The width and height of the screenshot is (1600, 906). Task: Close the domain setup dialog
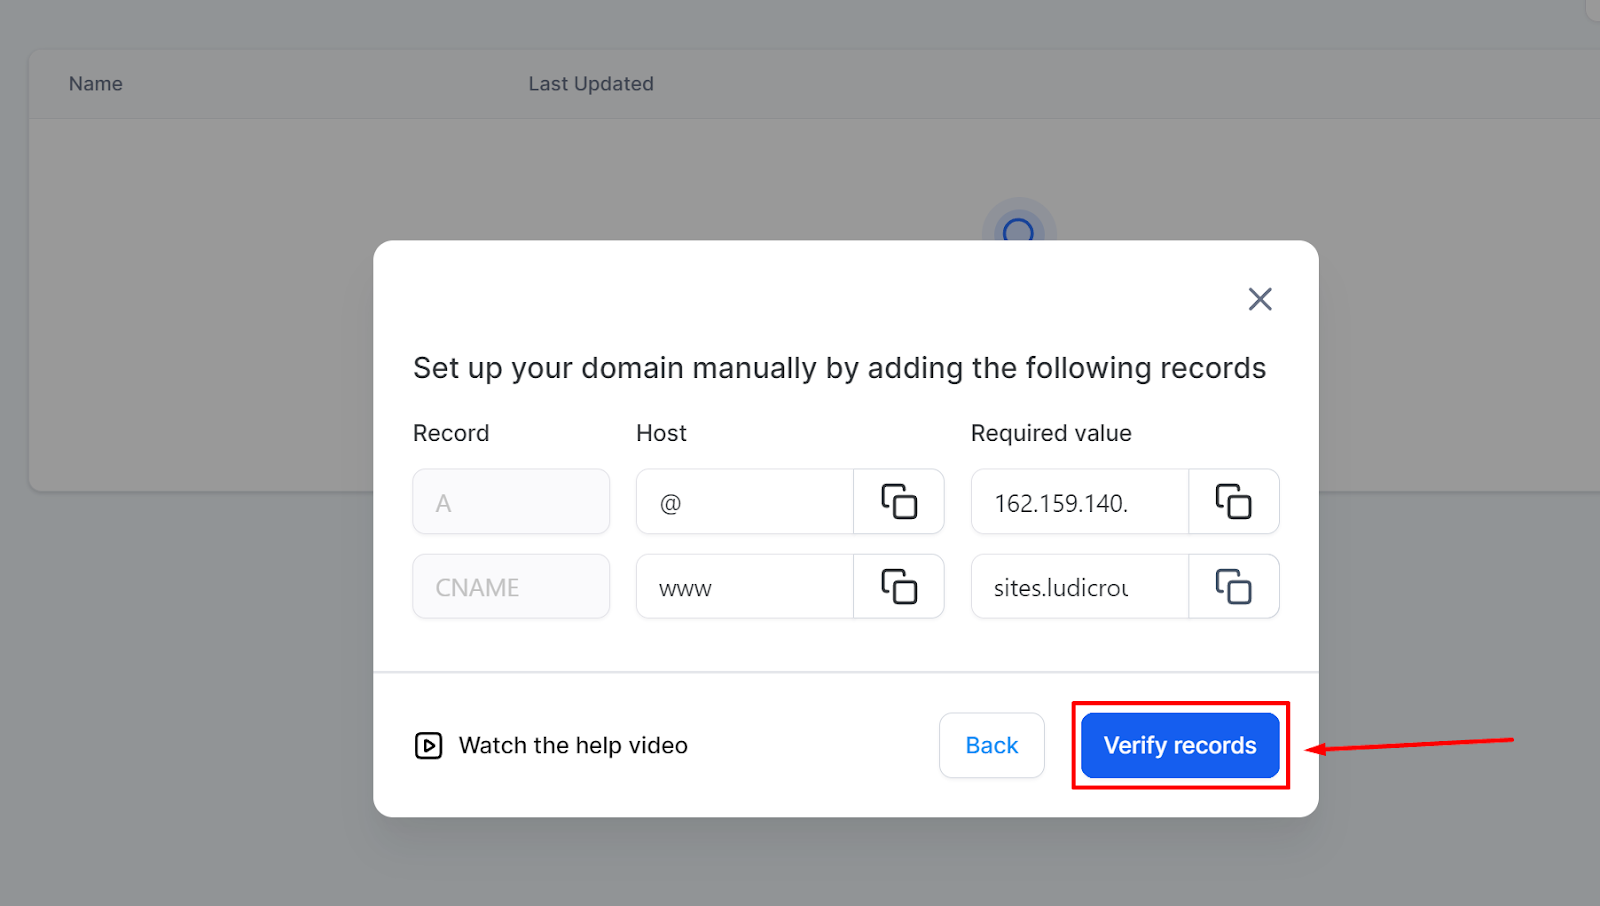(1260, 299)
